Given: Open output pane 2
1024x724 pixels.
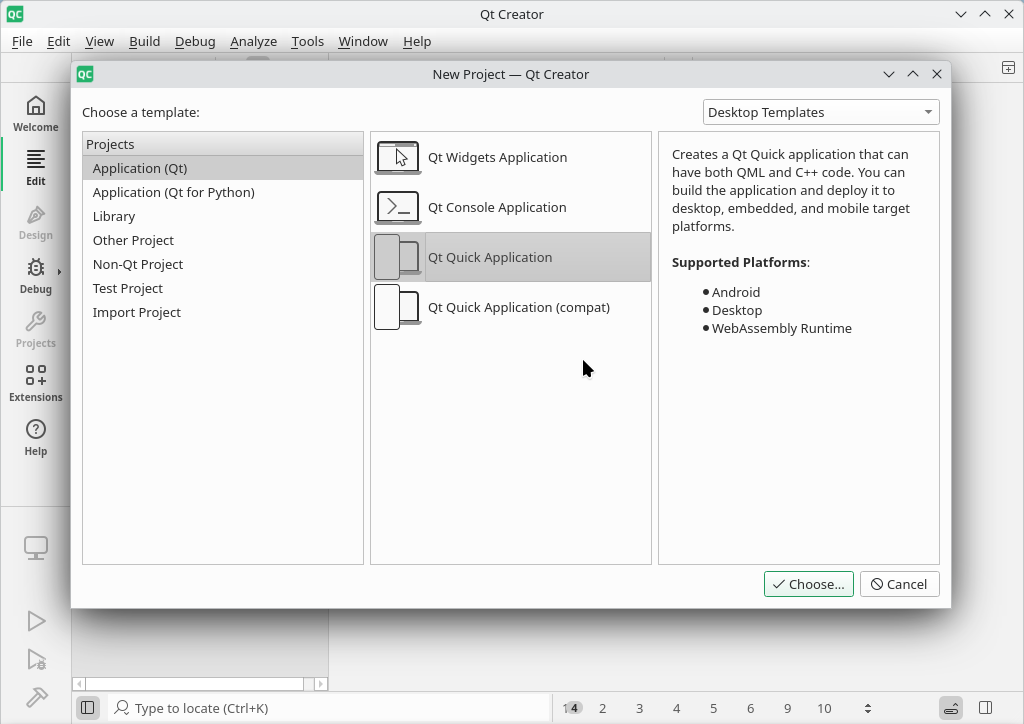Looking at the screenshot, I should coord(602,708).
